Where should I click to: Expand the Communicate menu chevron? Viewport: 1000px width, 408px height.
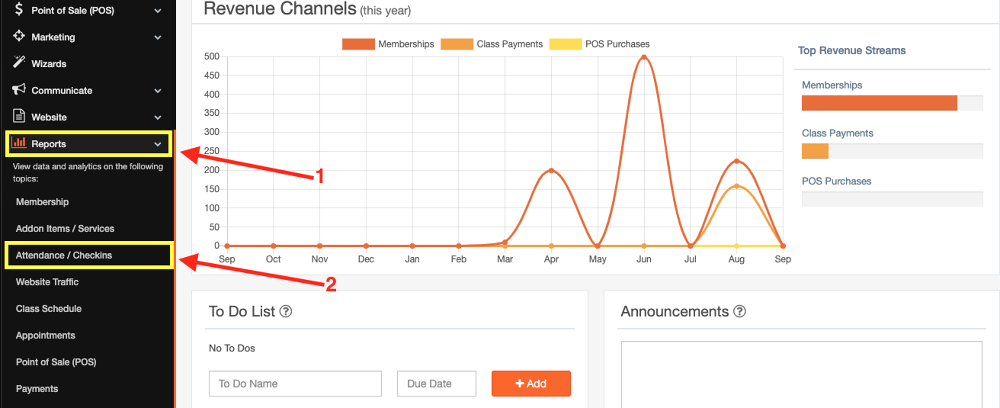click(158, 91)
